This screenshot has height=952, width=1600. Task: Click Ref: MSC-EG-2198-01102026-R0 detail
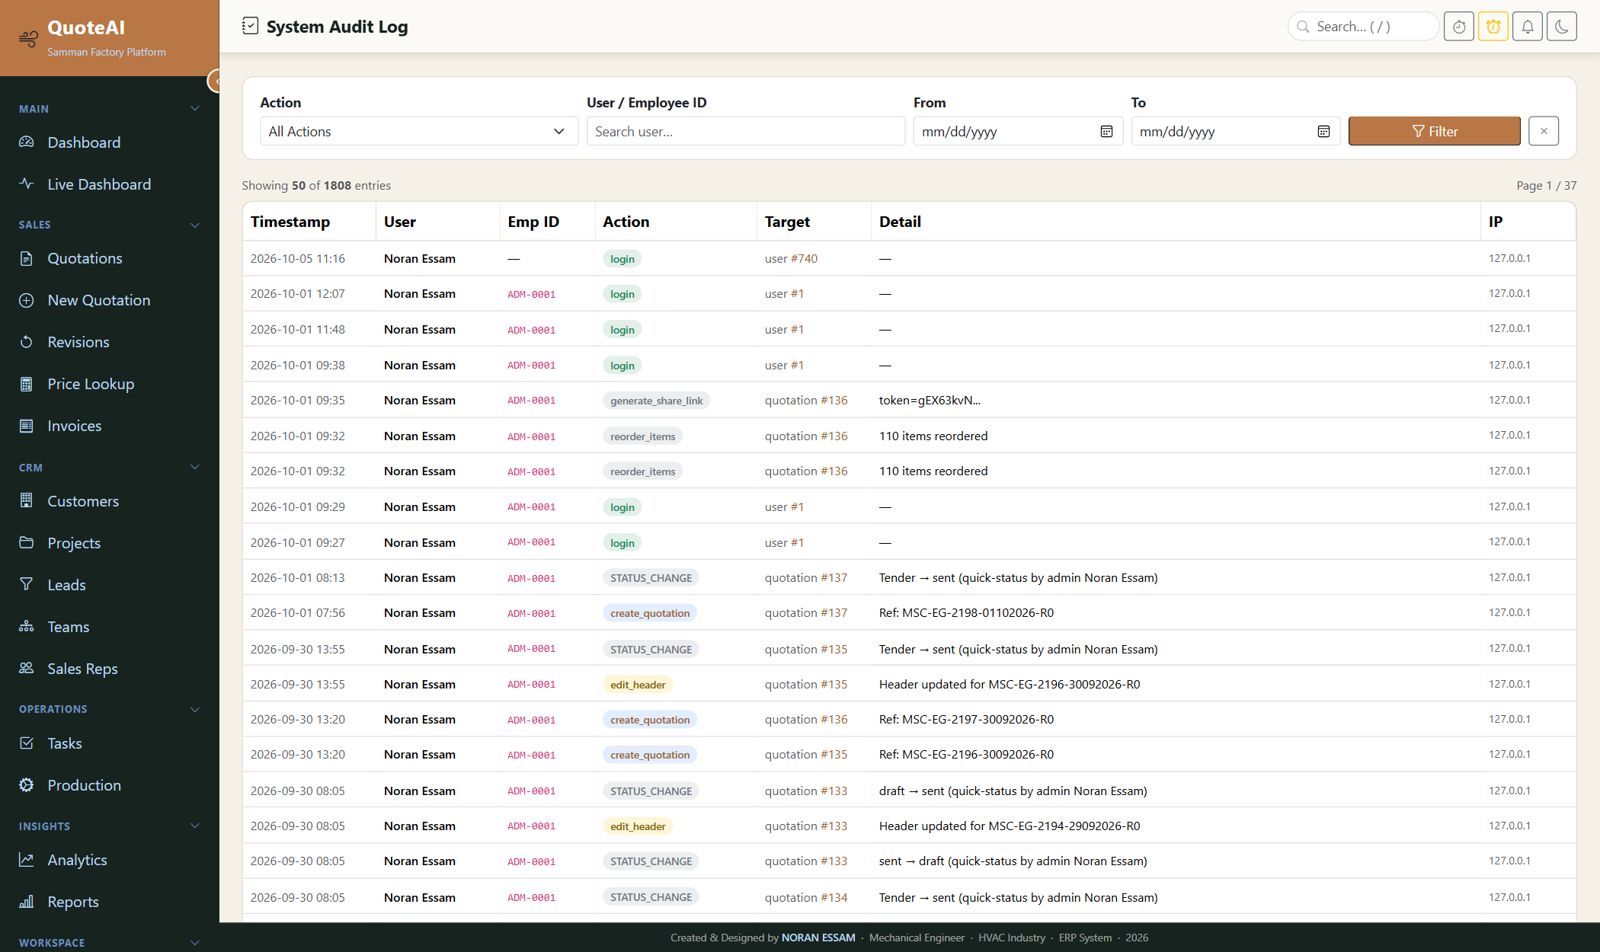[966, 613]
